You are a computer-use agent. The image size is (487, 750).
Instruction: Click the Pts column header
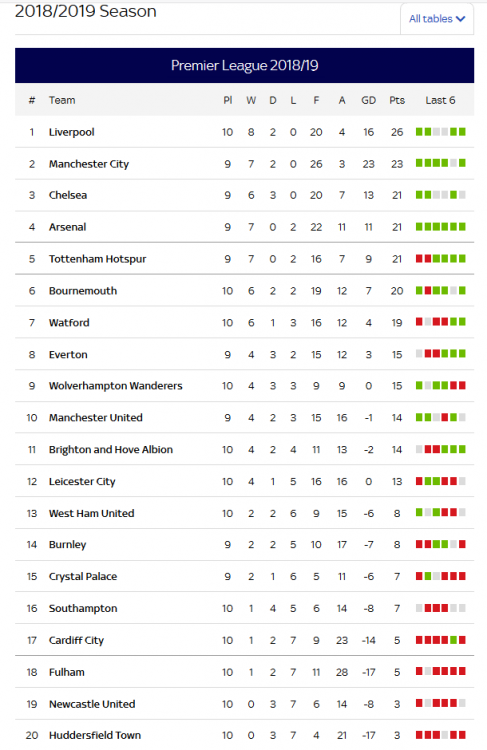pyautogui.click(x=397, y=100)
